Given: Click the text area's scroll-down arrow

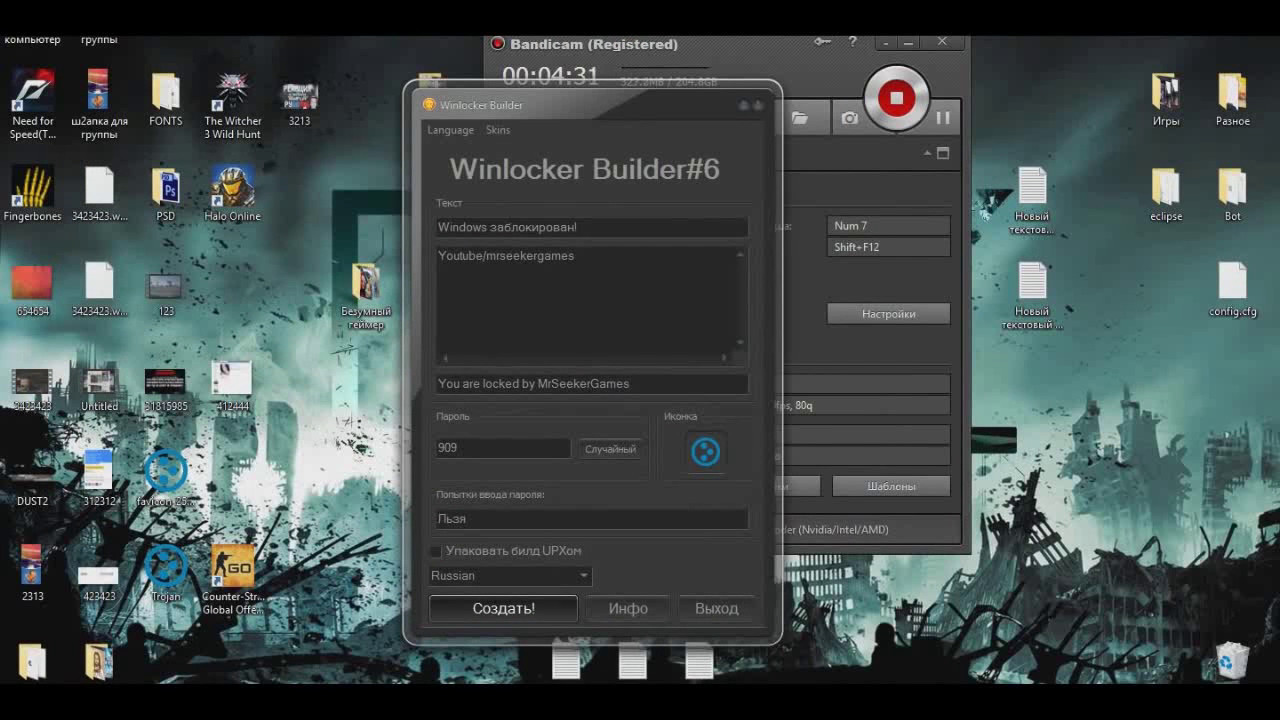Looking at the screenshot, I should pos(741,343).
